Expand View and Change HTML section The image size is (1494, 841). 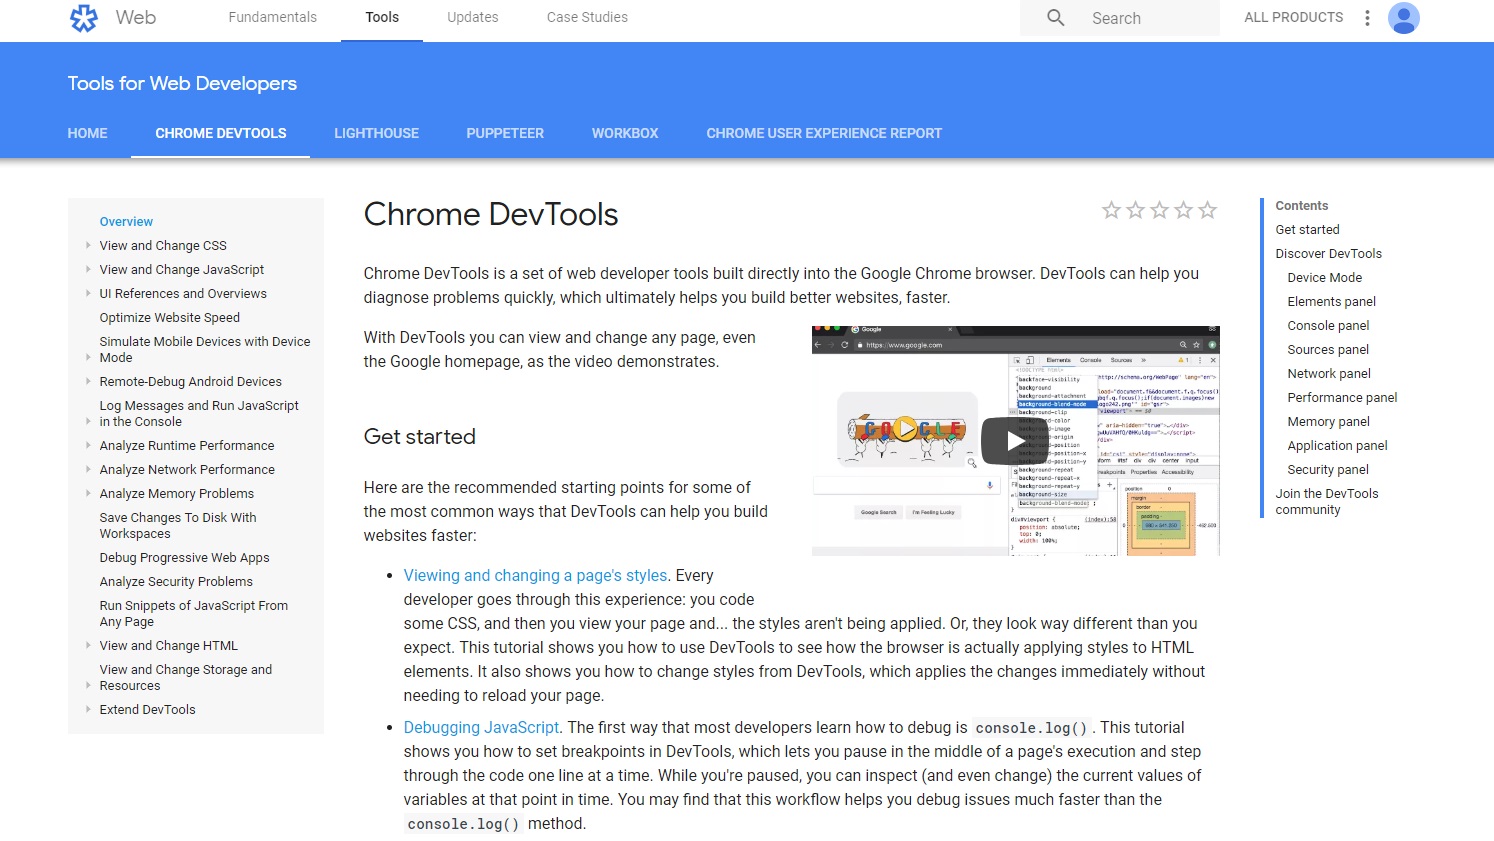point(88,645)
